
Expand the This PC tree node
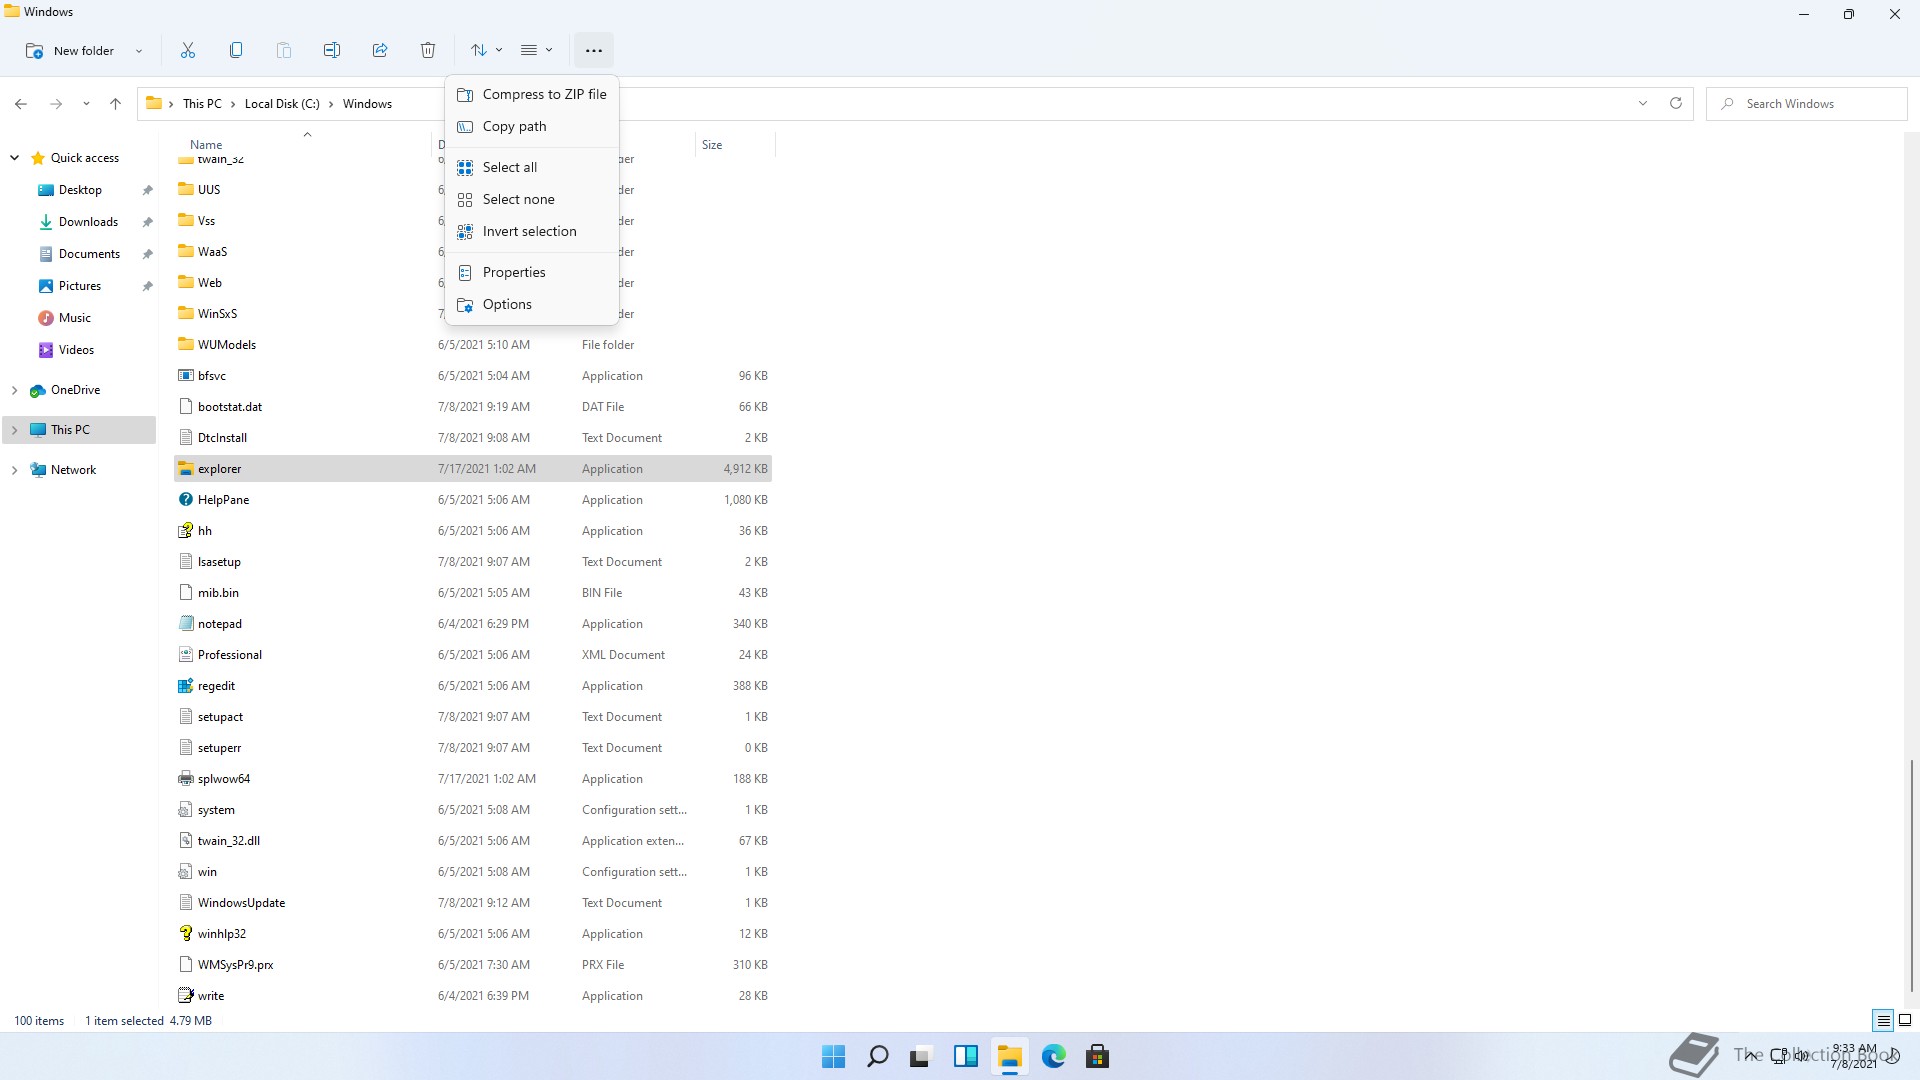15,430
